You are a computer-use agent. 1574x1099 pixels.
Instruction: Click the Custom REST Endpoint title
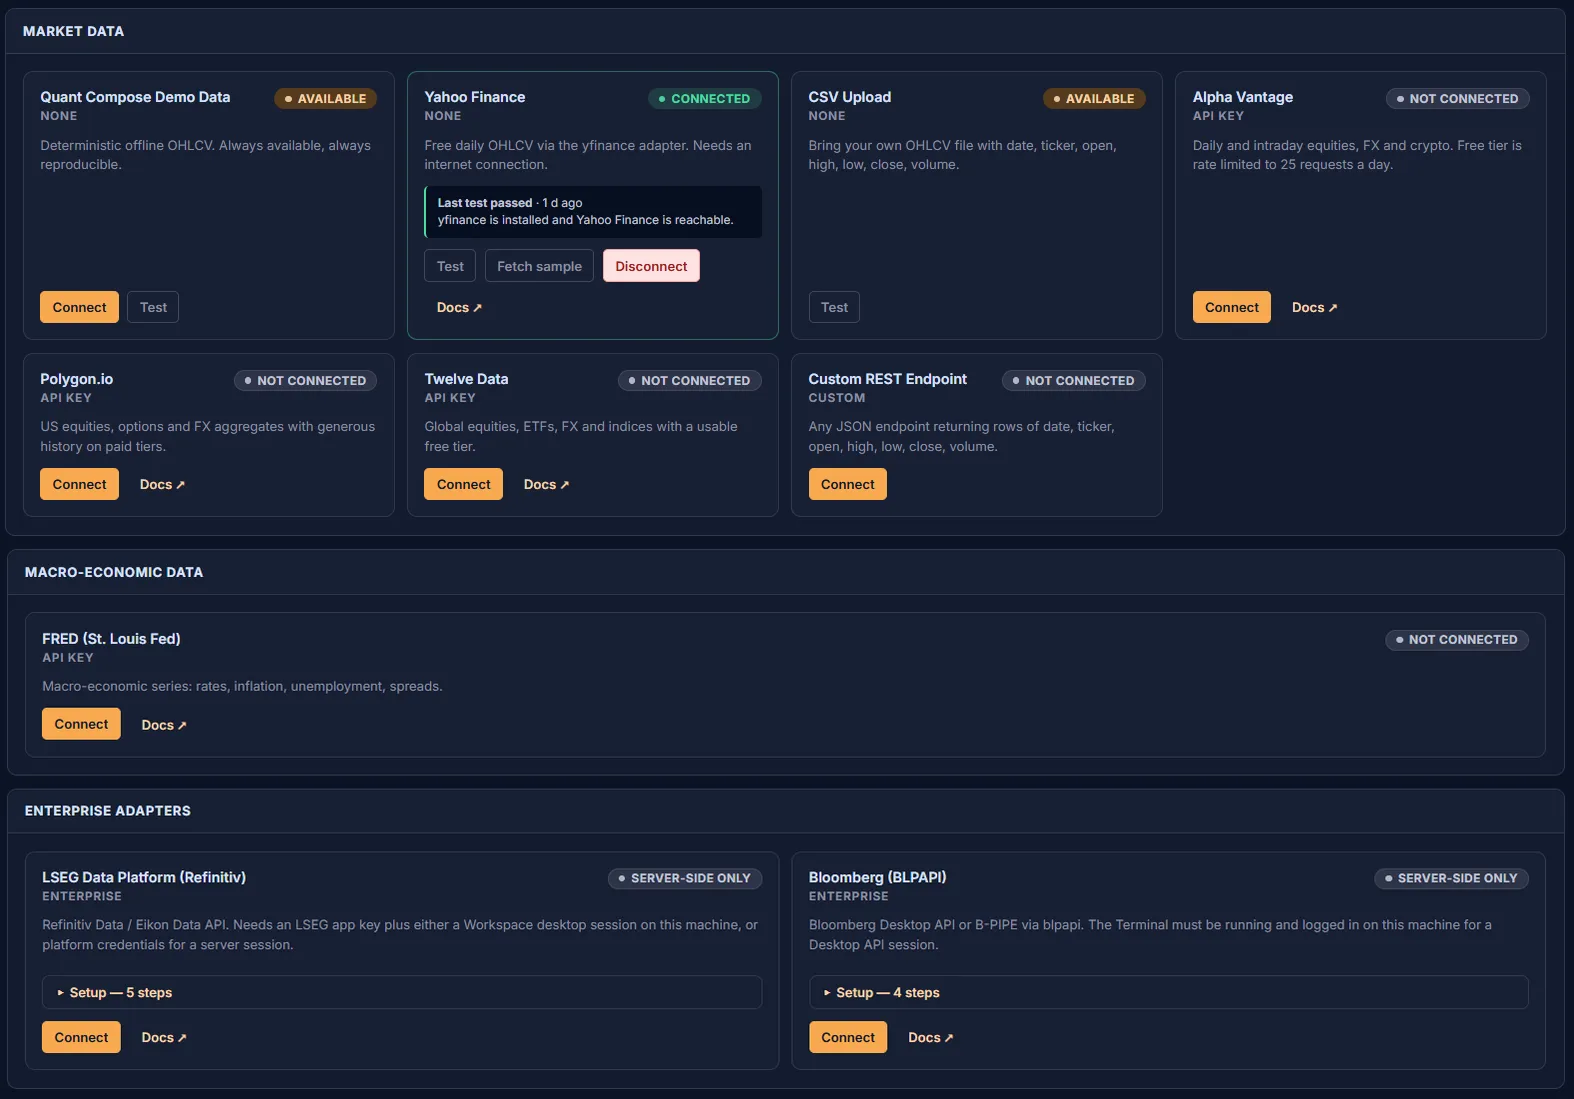(x=888, y=379)
